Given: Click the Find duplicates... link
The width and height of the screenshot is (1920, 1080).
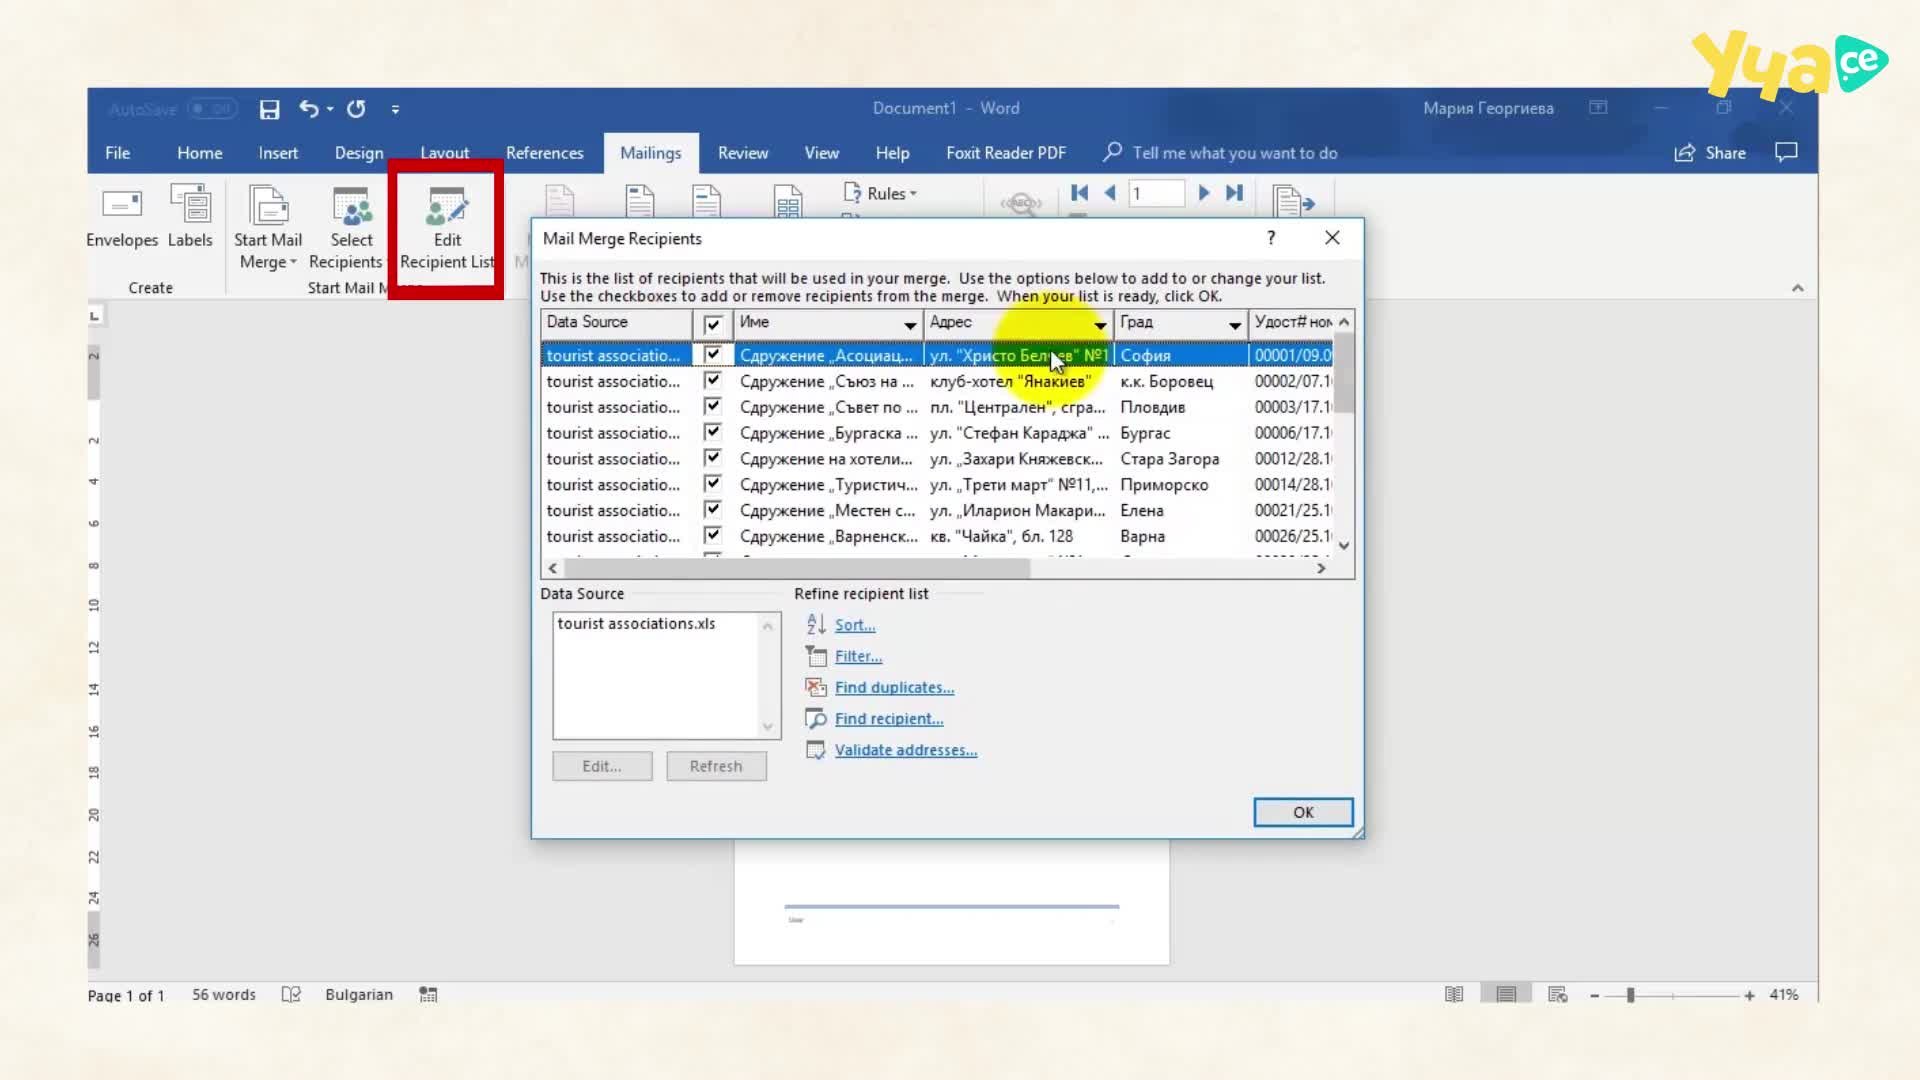Looking at the screenshot, I should (x=895, y=687).
